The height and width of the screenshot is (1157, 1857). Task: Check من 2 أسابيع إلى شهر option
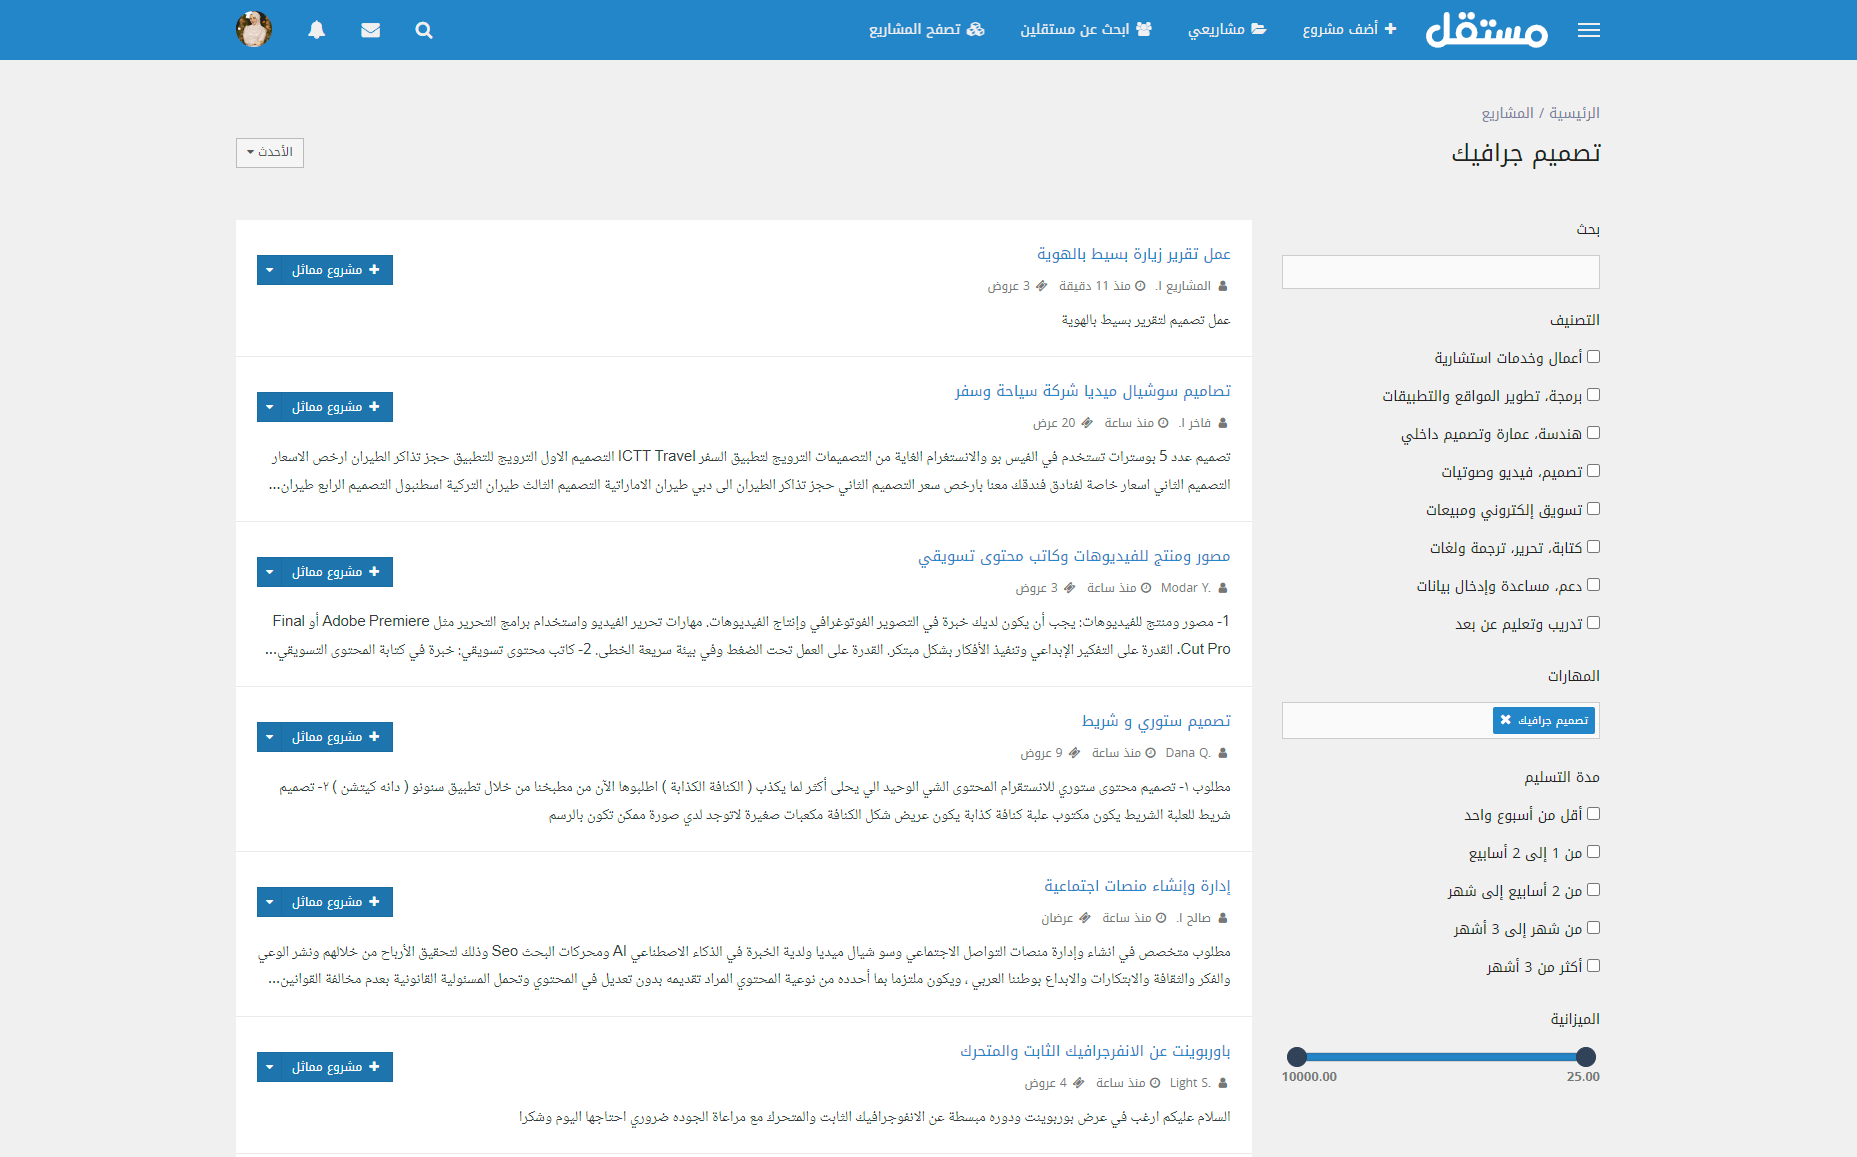pos(1593,890)
